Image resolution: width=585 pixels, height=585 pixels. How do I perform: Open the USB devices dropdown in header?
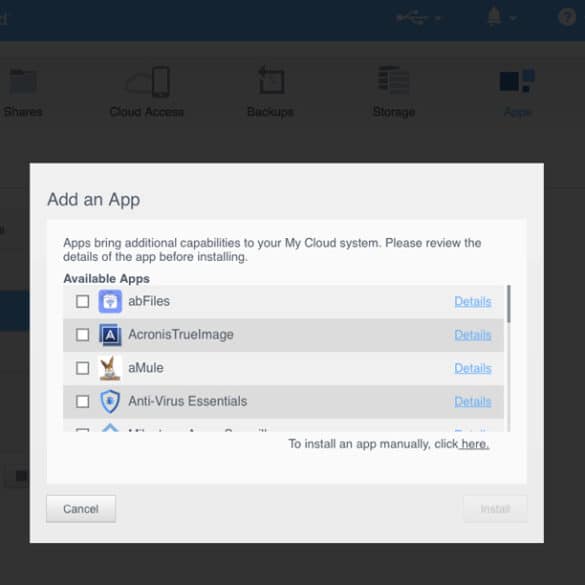coord(418,18)
